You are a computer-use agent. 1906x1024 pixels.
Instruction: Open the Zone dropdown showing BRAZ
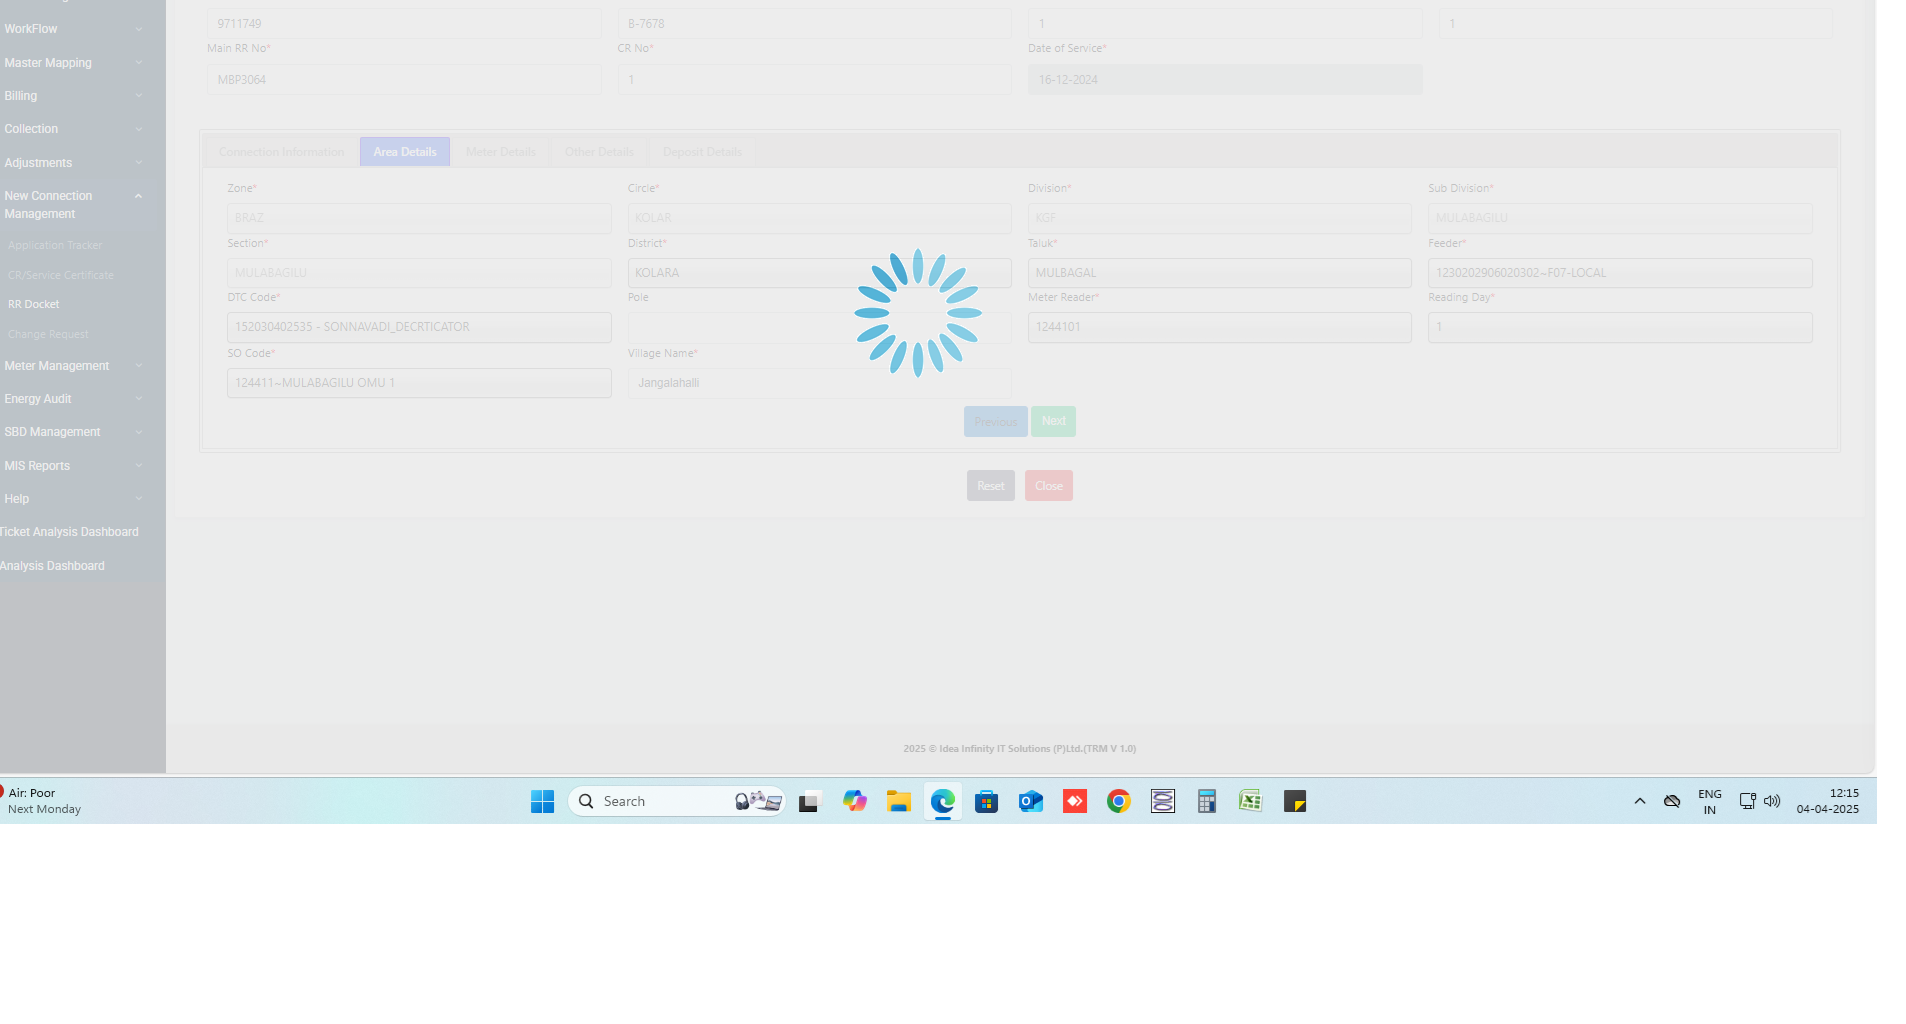[x=419, y=218]
